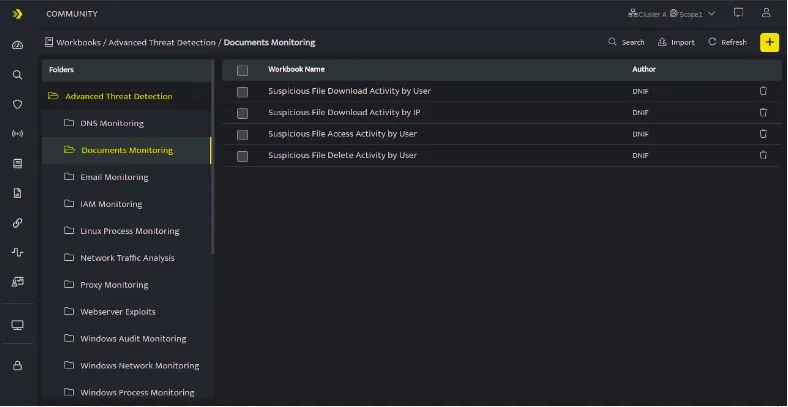
Task: Select the Linux Process Monitoring folder
Action: tap(127, 231)
